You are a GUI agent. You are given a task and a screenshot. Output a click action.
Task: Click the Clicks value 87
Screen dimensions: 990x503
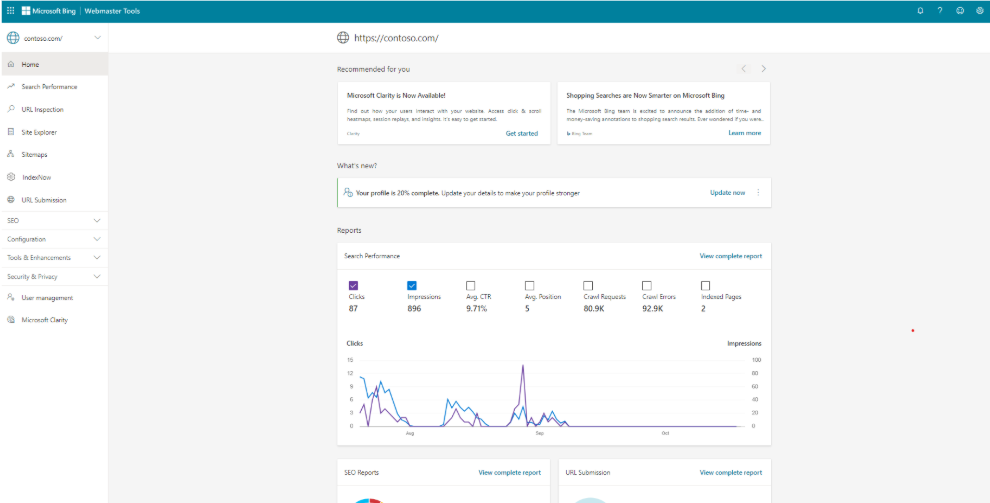tap(354, 309)
